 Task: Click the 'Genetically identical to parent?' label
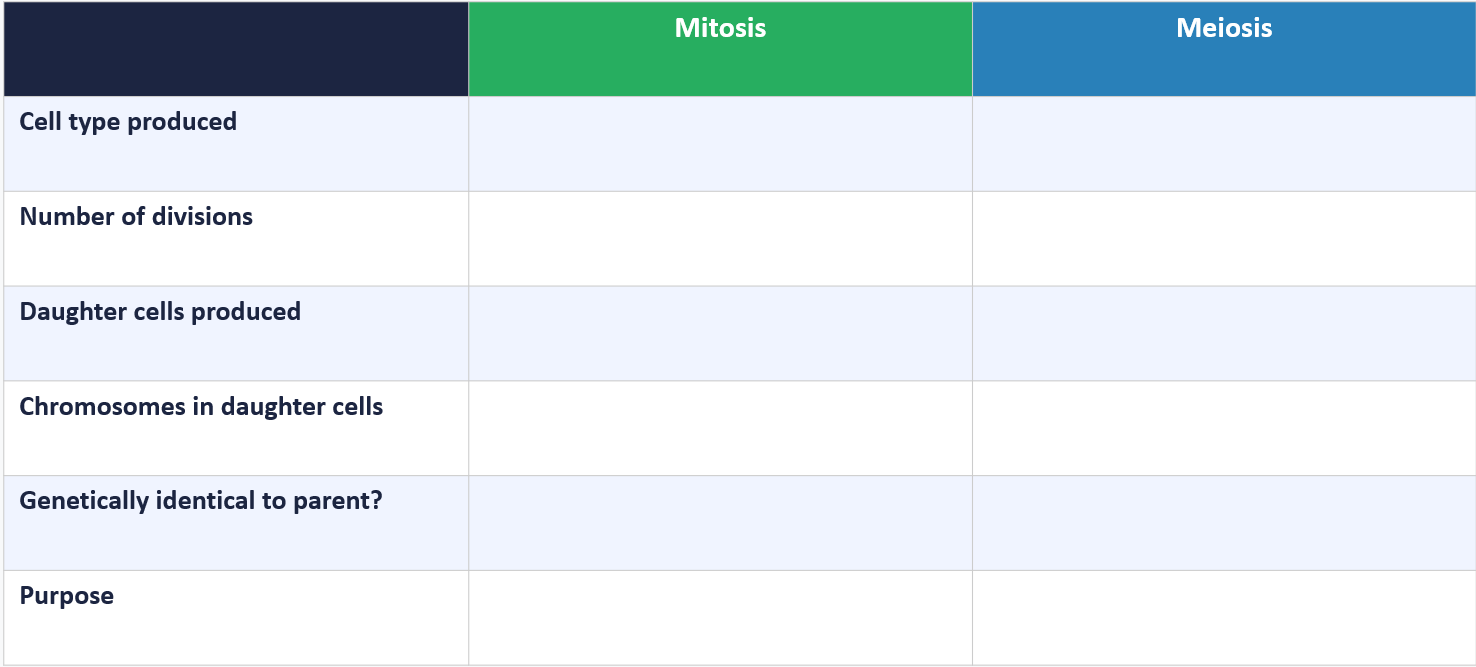coord(201,501)
